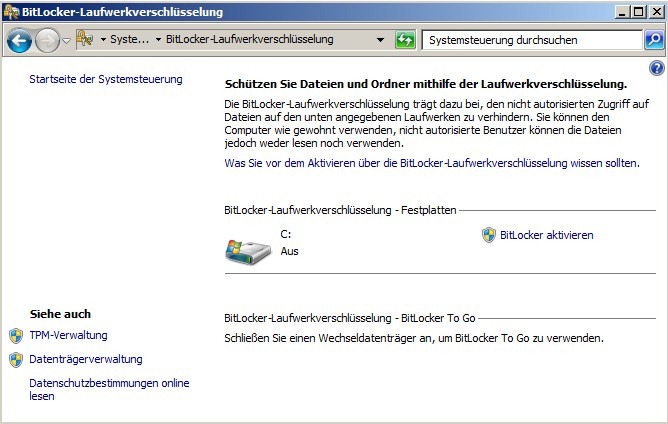Open the recent pages dropdown beside the Forward button
668x424 pixels.
[x=66, y=41]
